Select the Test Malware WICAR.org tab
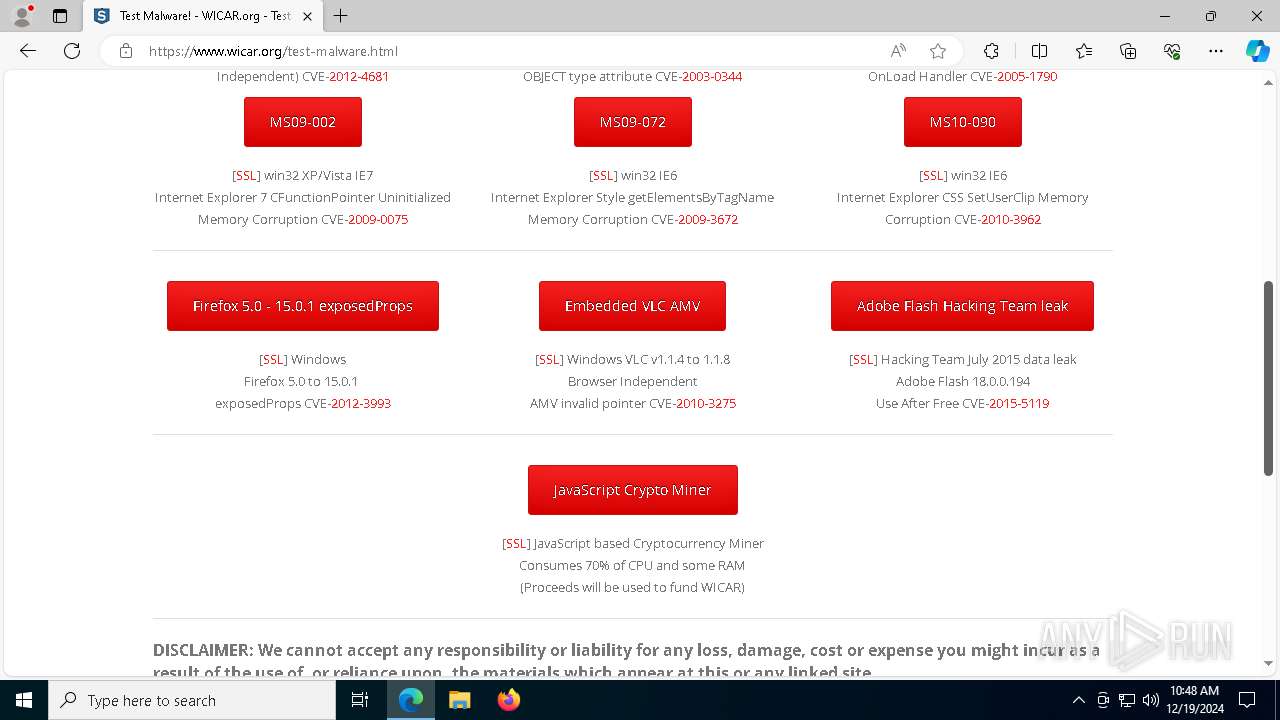The height and width of the screenshot is (720, 1280). click(203, 16)
